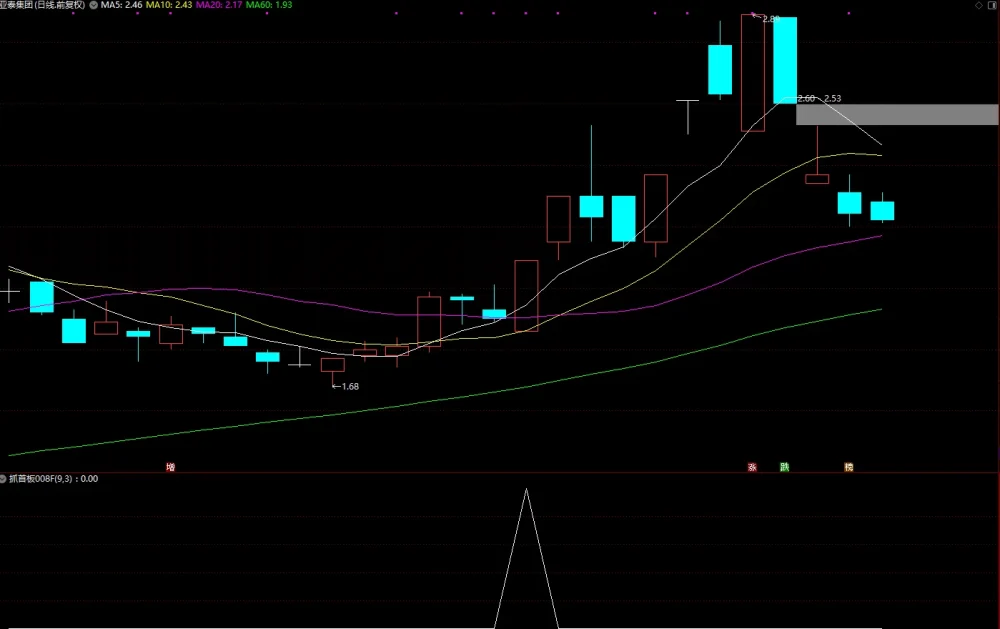The width and height of the screenshot is (1000, 629).
Task: Click the yellow MA10: 2.43 label
Action: point(169,4)
